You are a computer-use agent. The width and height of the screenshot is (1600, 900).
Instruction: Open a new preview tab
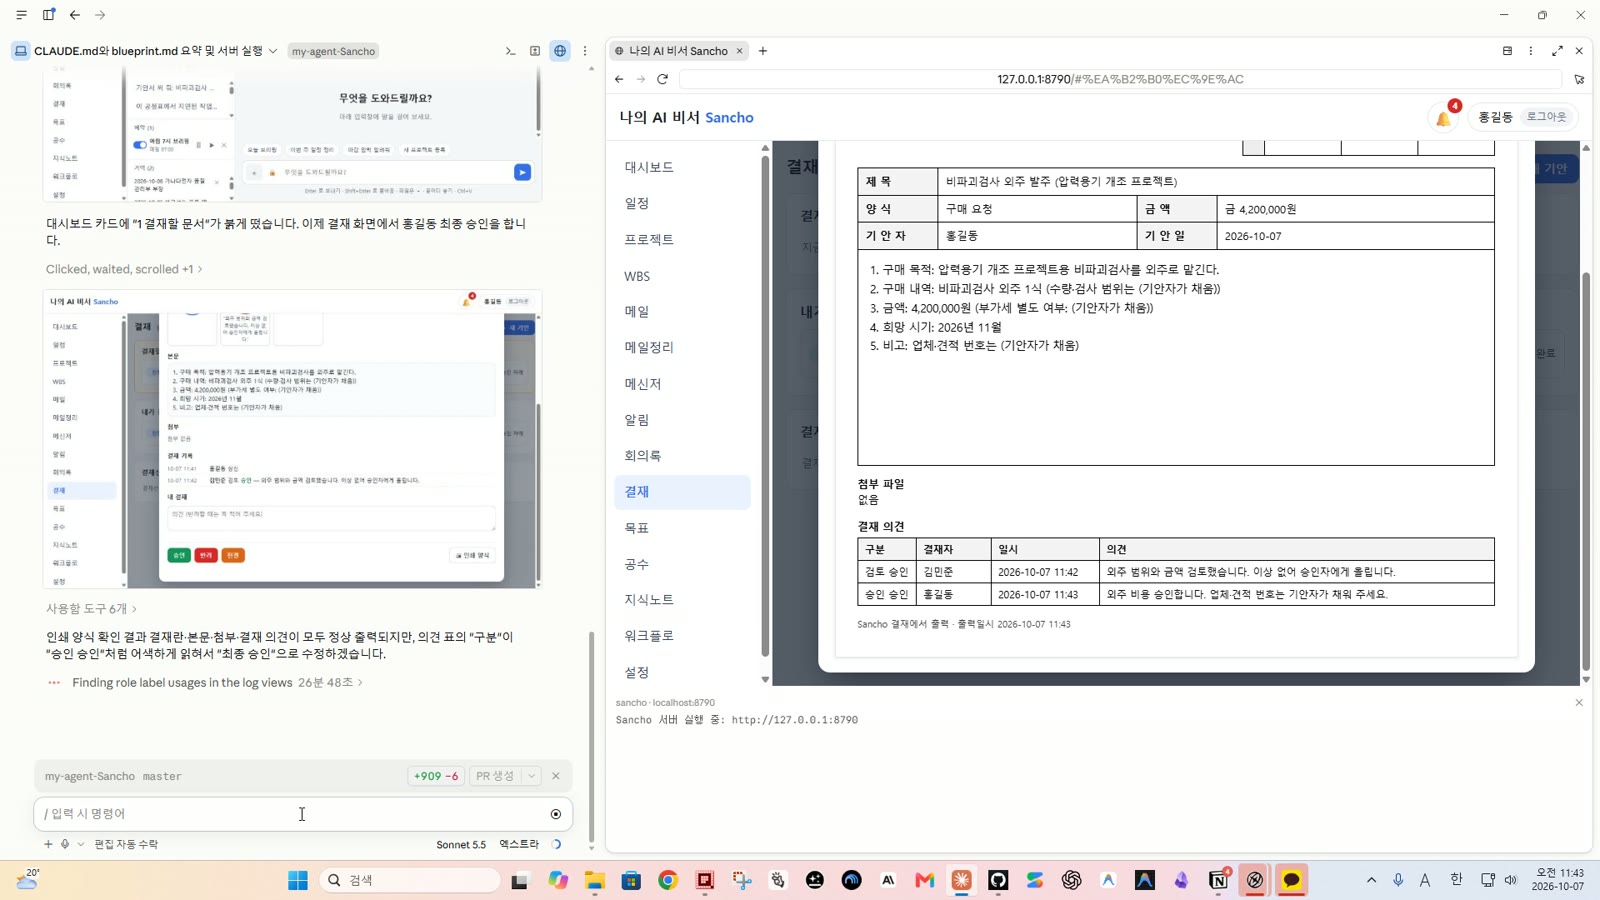[x=763, y=51]
